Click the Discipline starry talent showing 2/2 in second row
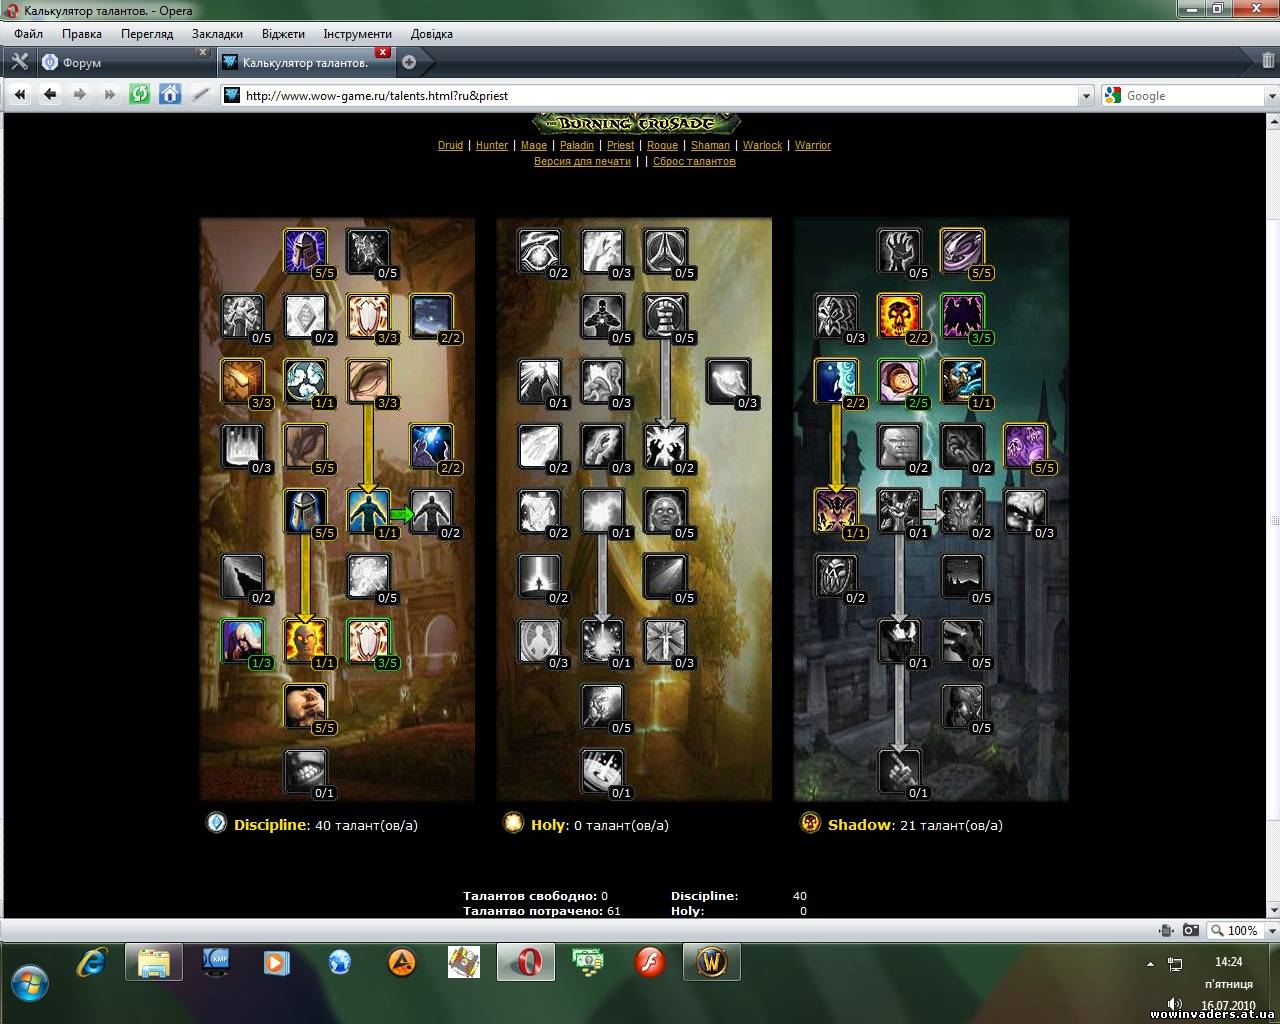 tap(432, 316)
